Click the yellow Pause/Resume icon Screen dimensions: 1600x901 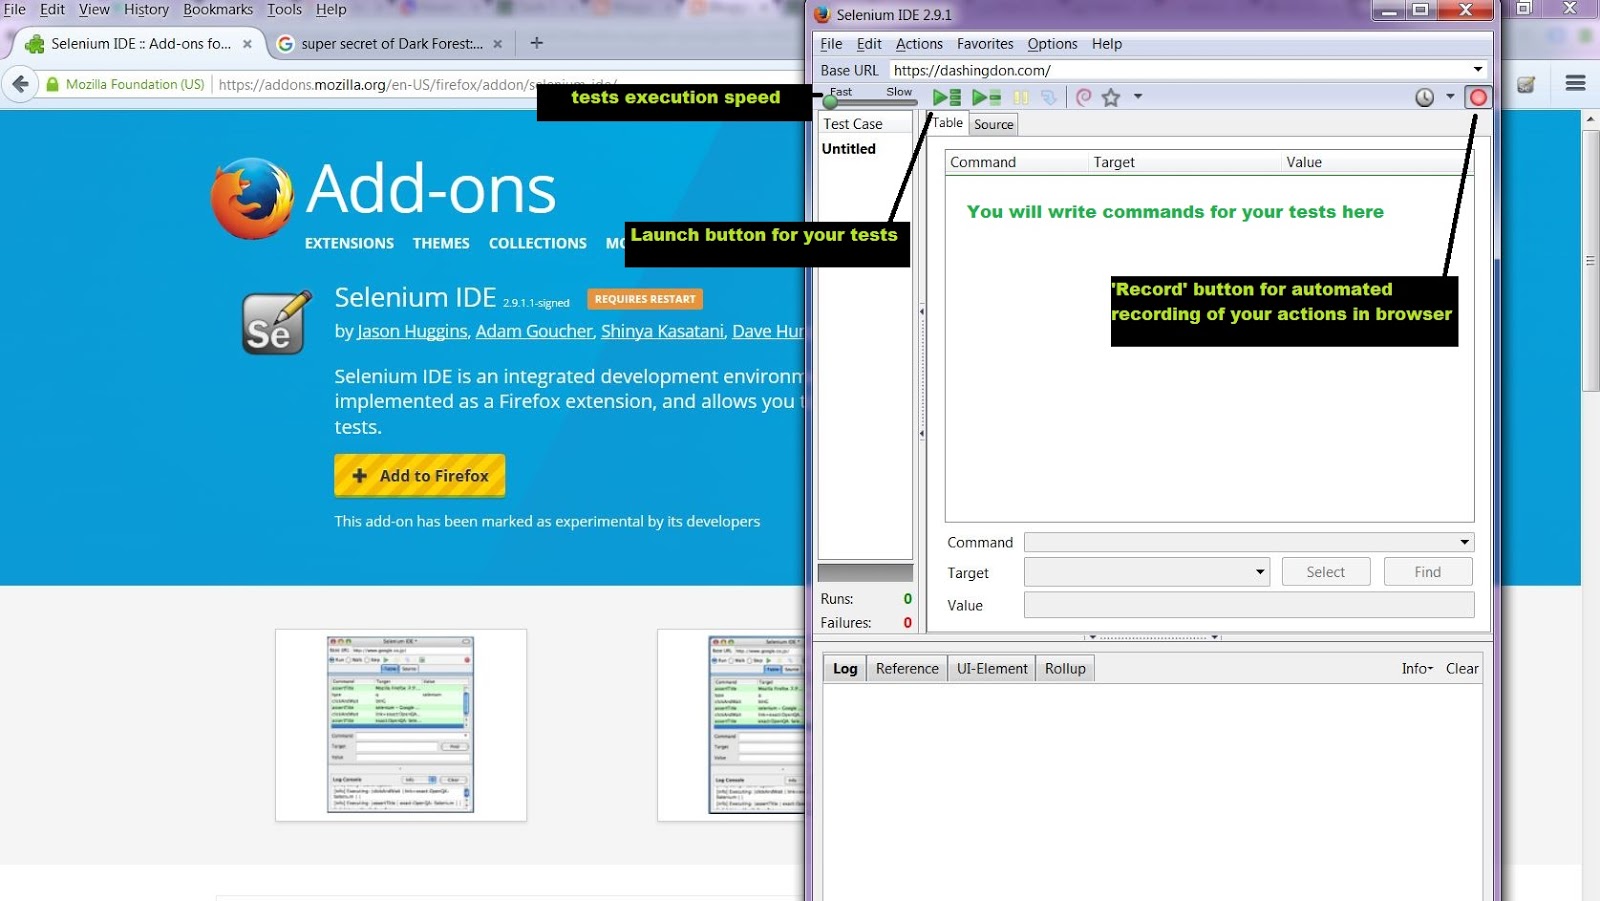(x=1021, y=97)
